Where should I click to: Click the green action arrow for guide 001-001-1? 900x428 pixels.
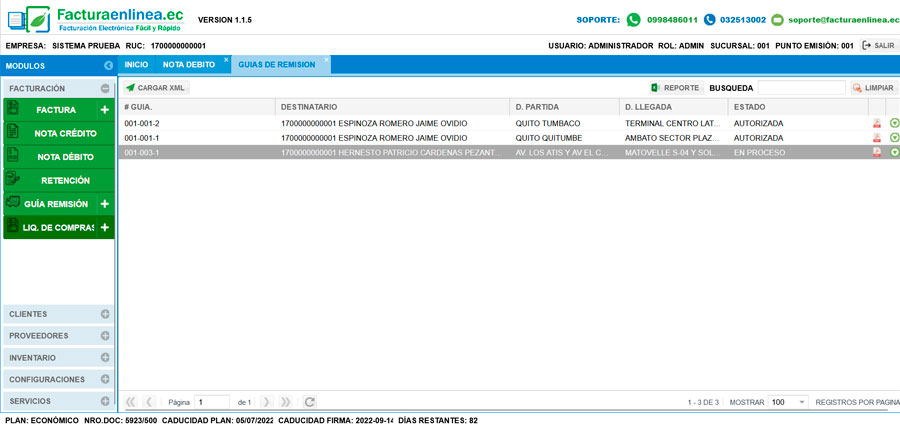click(894, 138)
